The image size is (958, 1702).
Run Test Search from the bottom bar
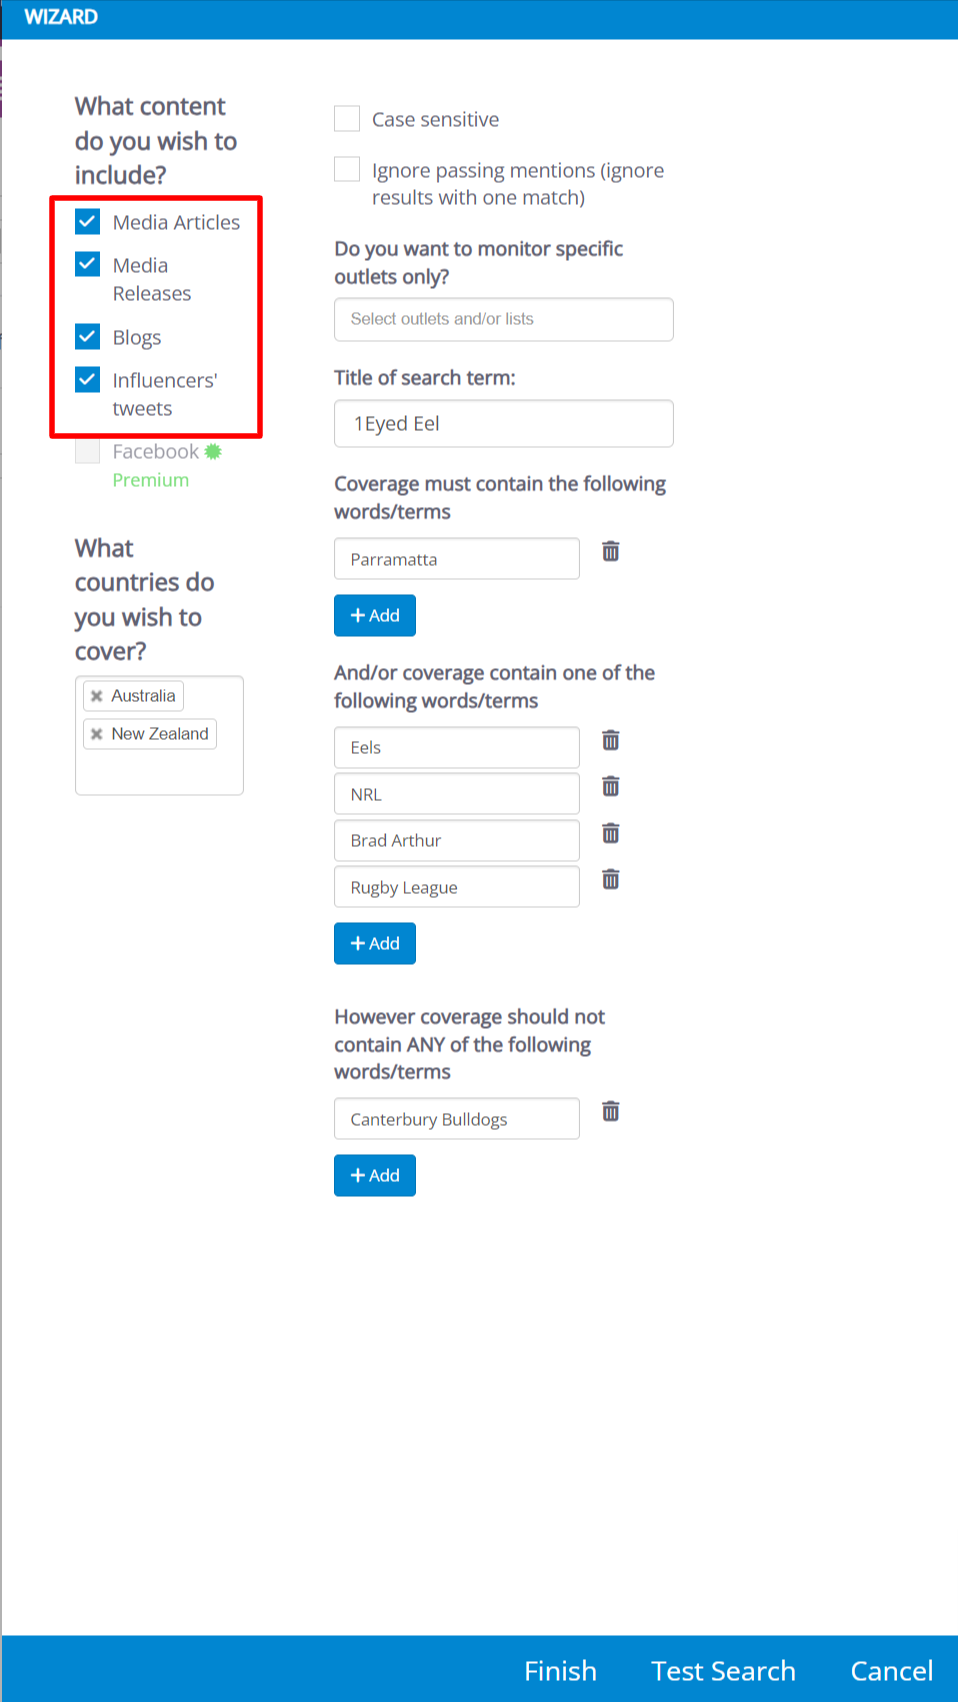pos(723,1671)
